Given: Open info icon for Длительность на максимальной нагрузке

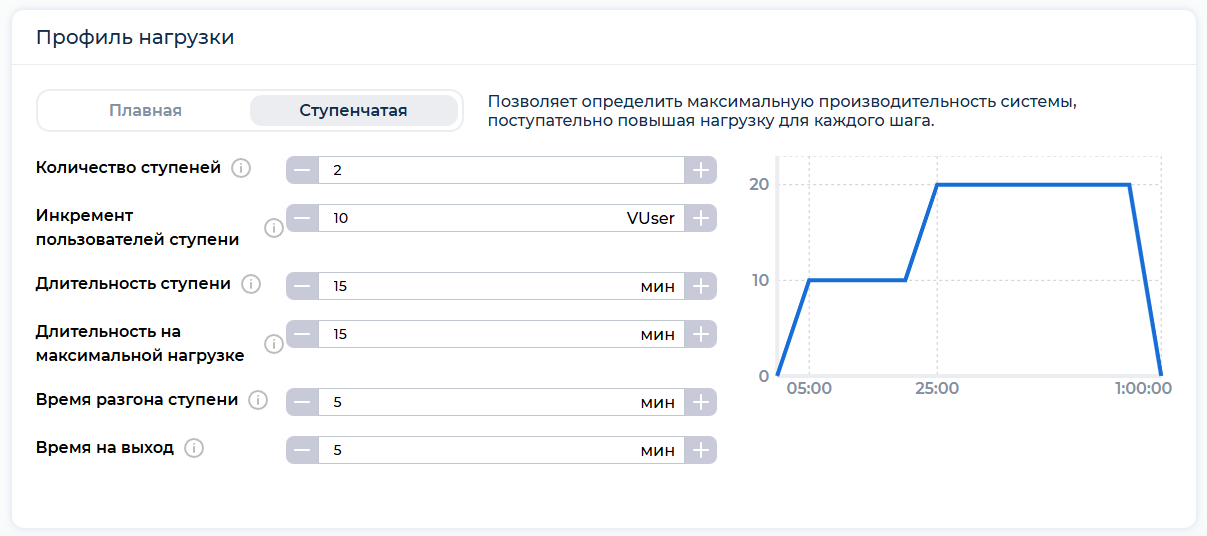Looking at the screenshot, I should tap(274, 344).
